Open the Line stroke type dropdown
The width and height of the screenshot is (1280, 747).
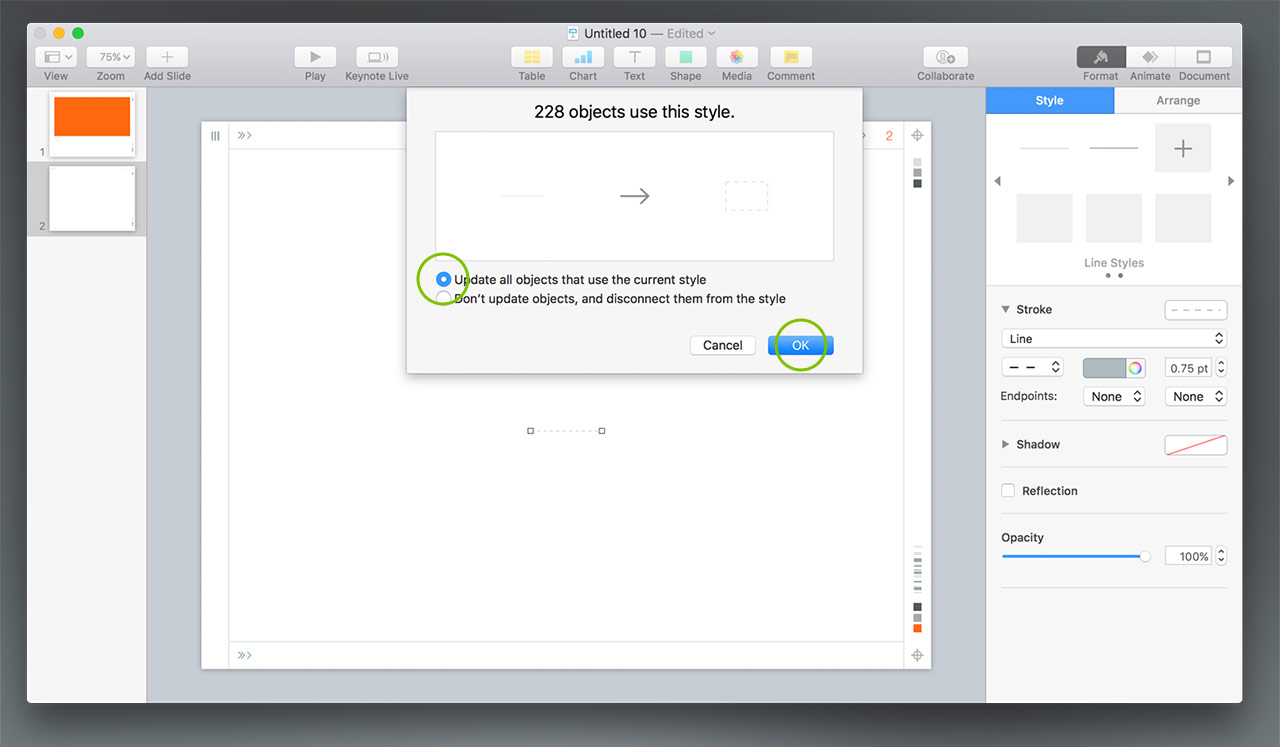[1113, 339]
